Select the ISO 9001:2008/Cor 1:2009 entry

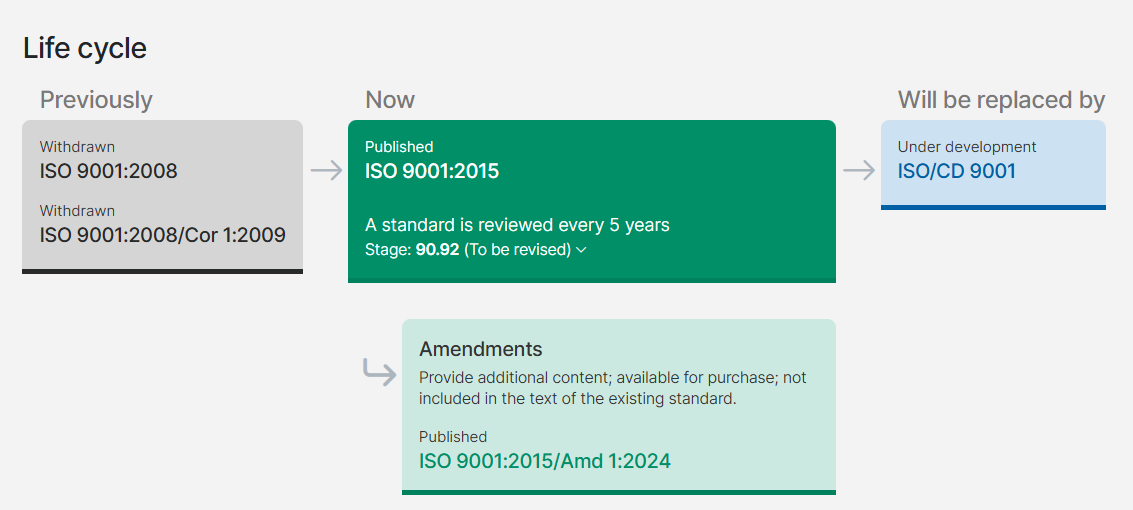[163, 235]
